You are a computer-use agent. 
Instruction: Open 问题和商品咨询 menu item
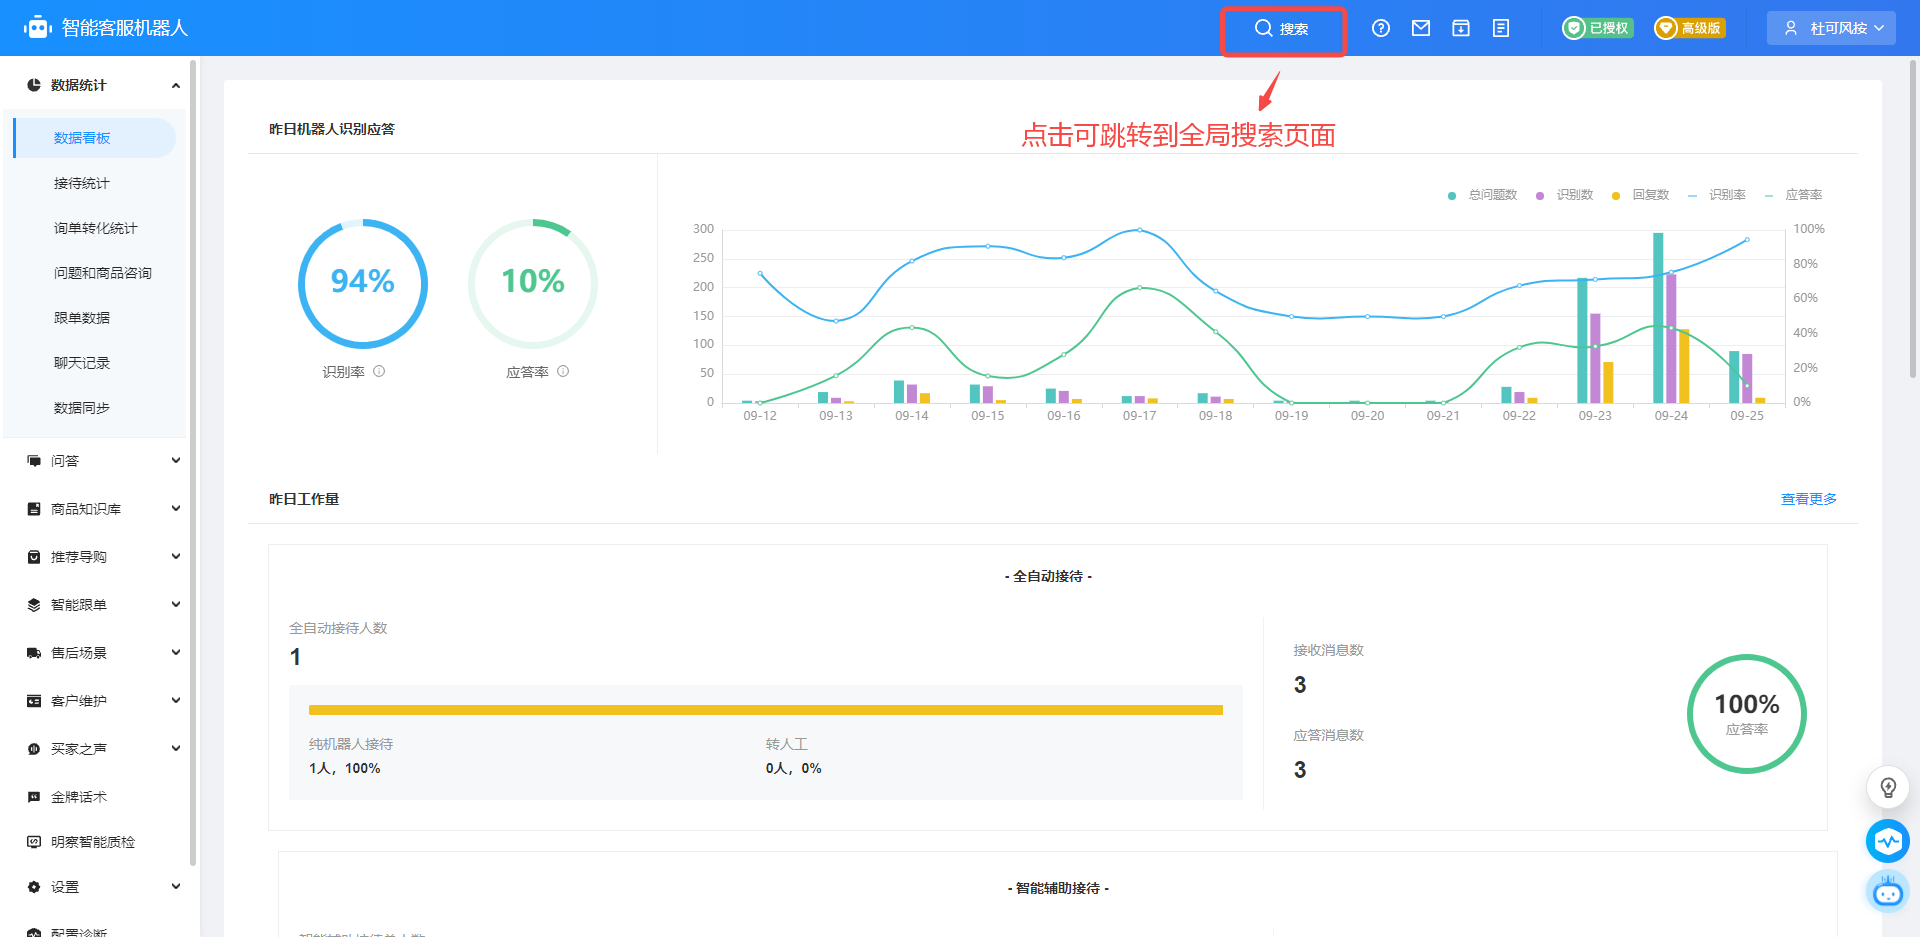(x=103, y=273)
